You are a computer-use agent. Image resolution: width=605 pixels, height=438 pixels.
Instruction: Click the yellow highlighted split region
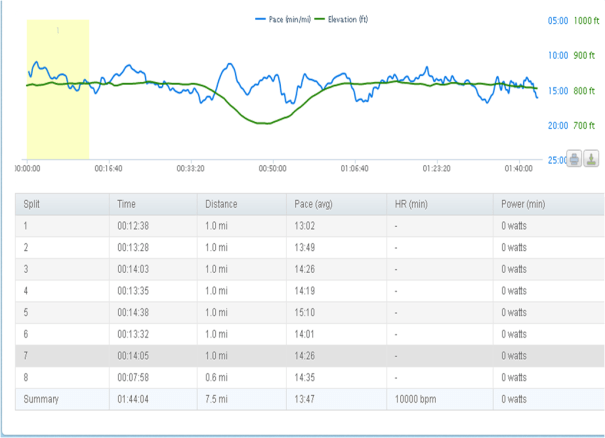pos(58,88)
